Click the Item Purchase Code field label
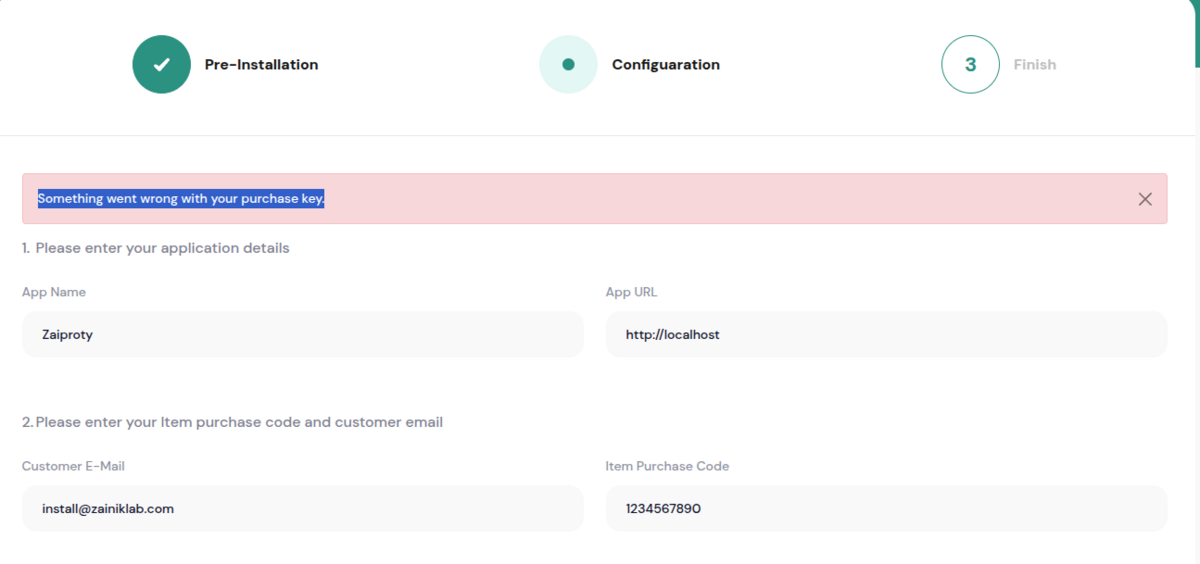 coord(667,466)
